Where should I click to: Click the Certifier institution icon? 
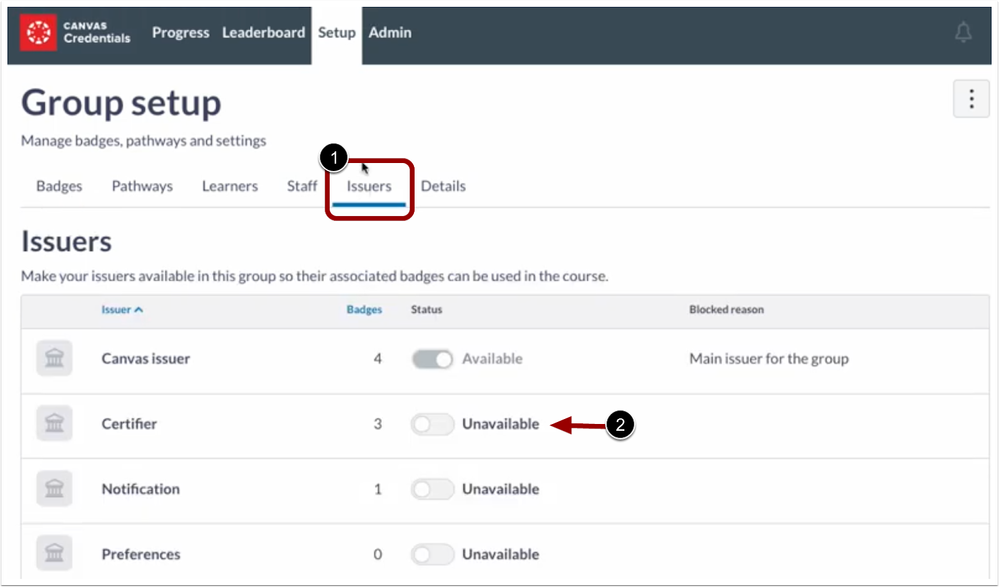tap(55, 424)
